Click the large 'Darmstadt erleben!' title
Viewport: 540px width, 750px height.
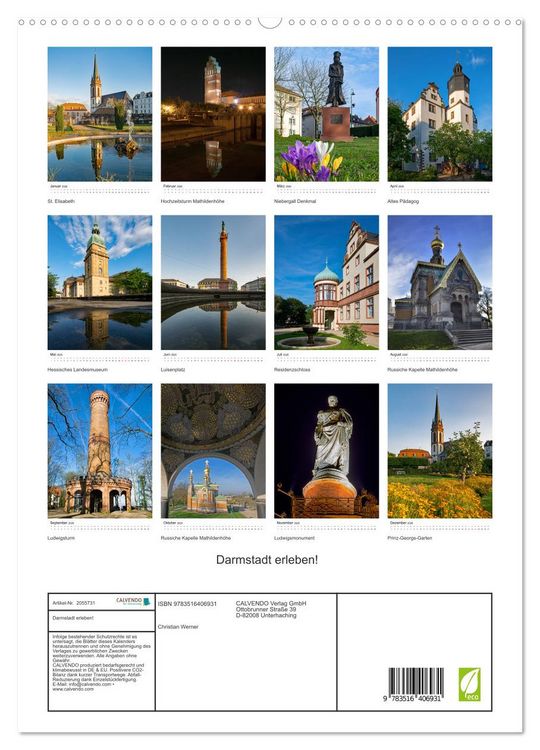click(x=267, y=560)
